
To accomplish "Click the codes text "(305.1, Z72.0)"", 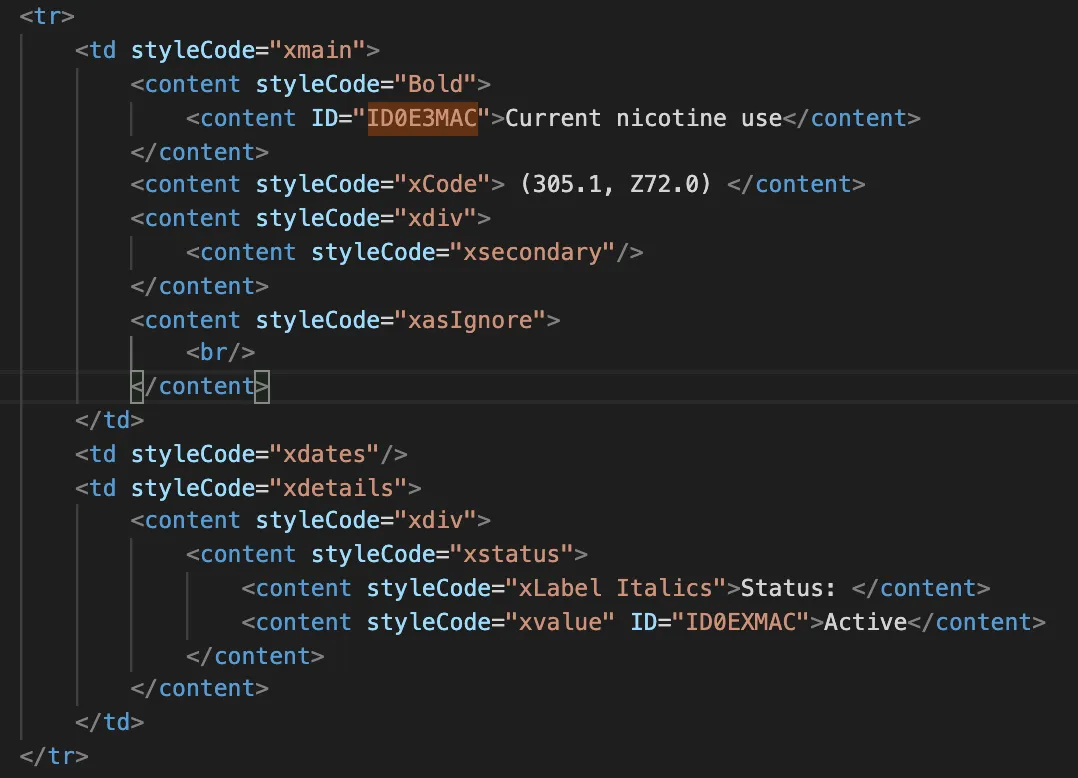I will point(615,184).
